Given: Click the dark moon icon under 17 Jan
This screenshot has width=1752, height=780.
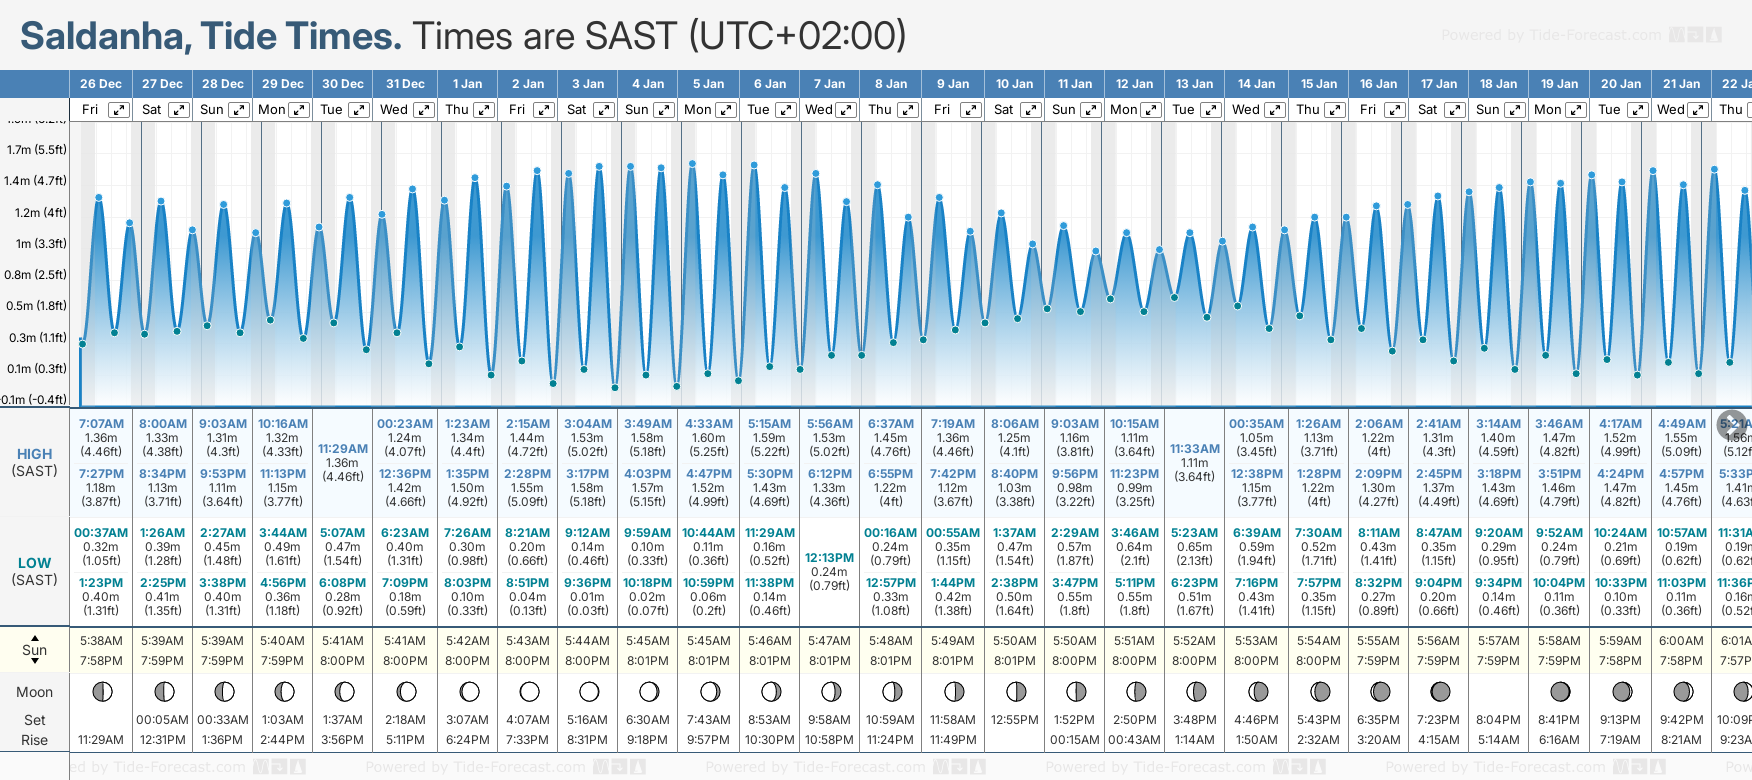Looking at the screenshot, I should tap(1440, 691).
